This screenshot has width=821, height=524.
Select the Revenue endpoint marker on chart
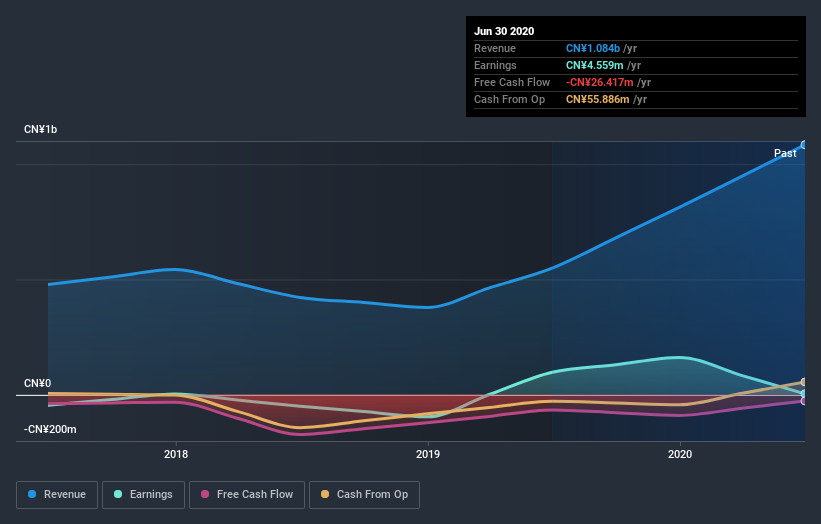coord(804,145)
